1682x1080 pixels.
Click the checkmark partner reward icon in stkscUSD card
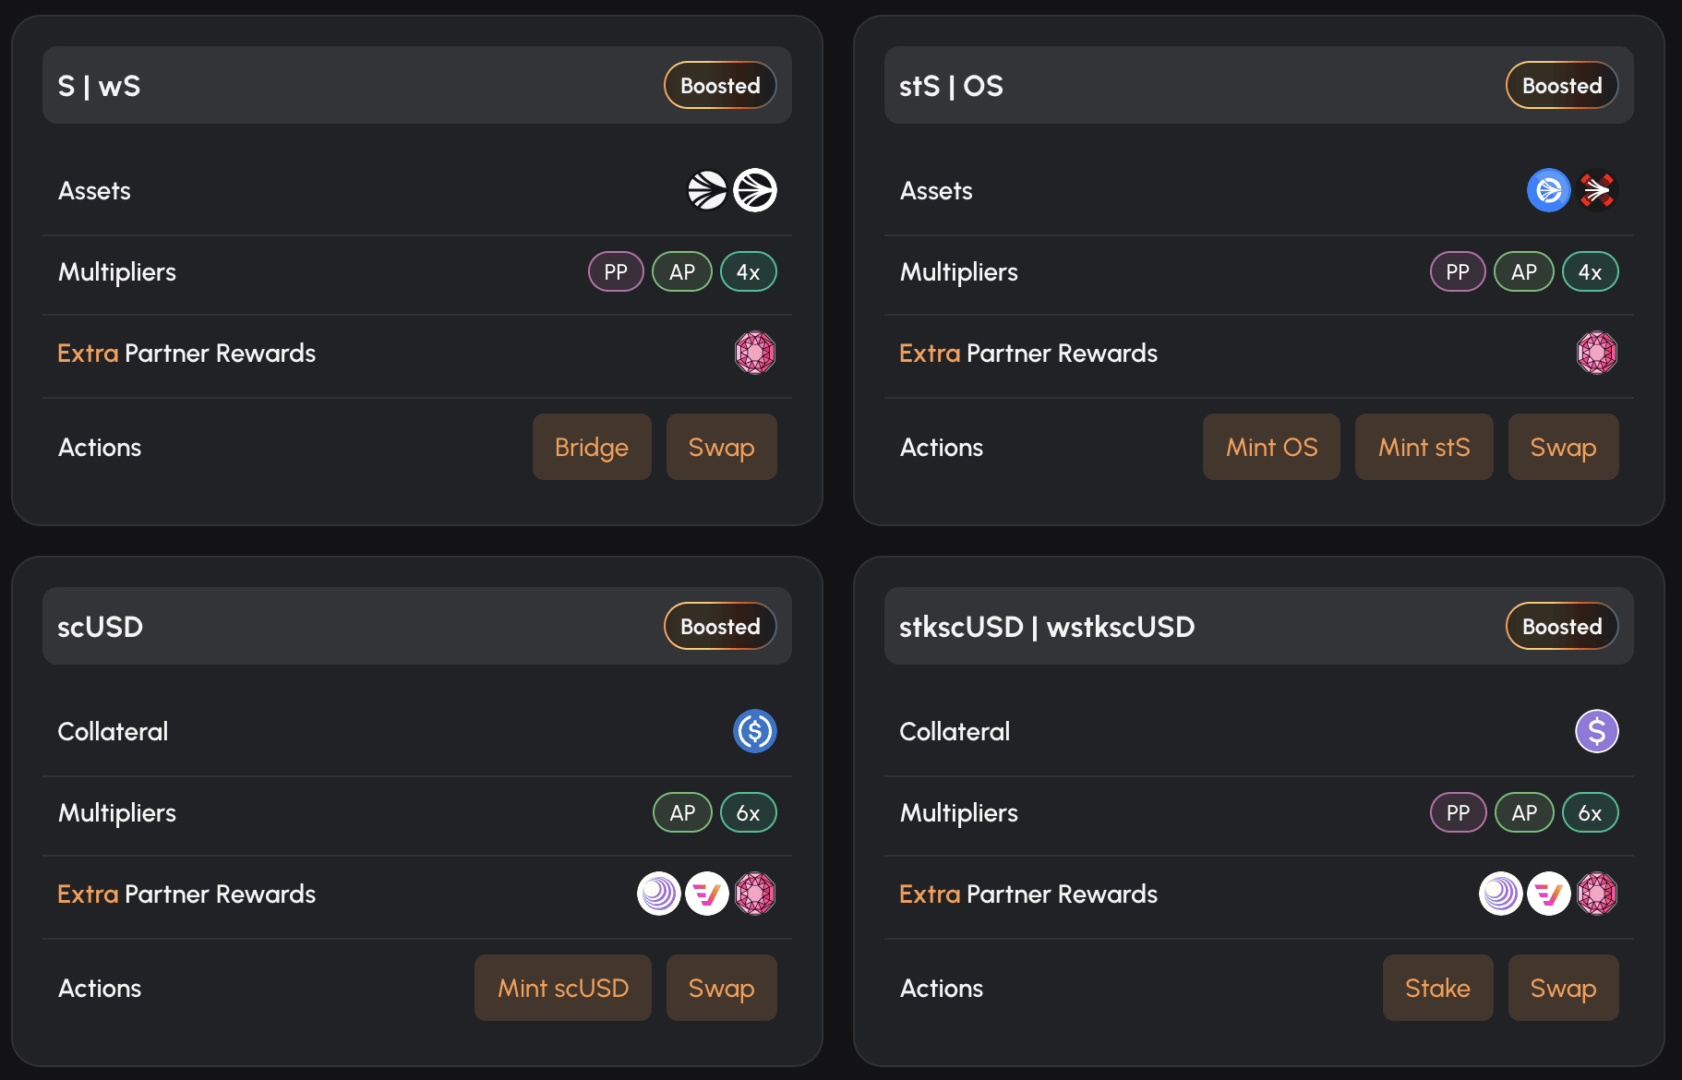1549,894
